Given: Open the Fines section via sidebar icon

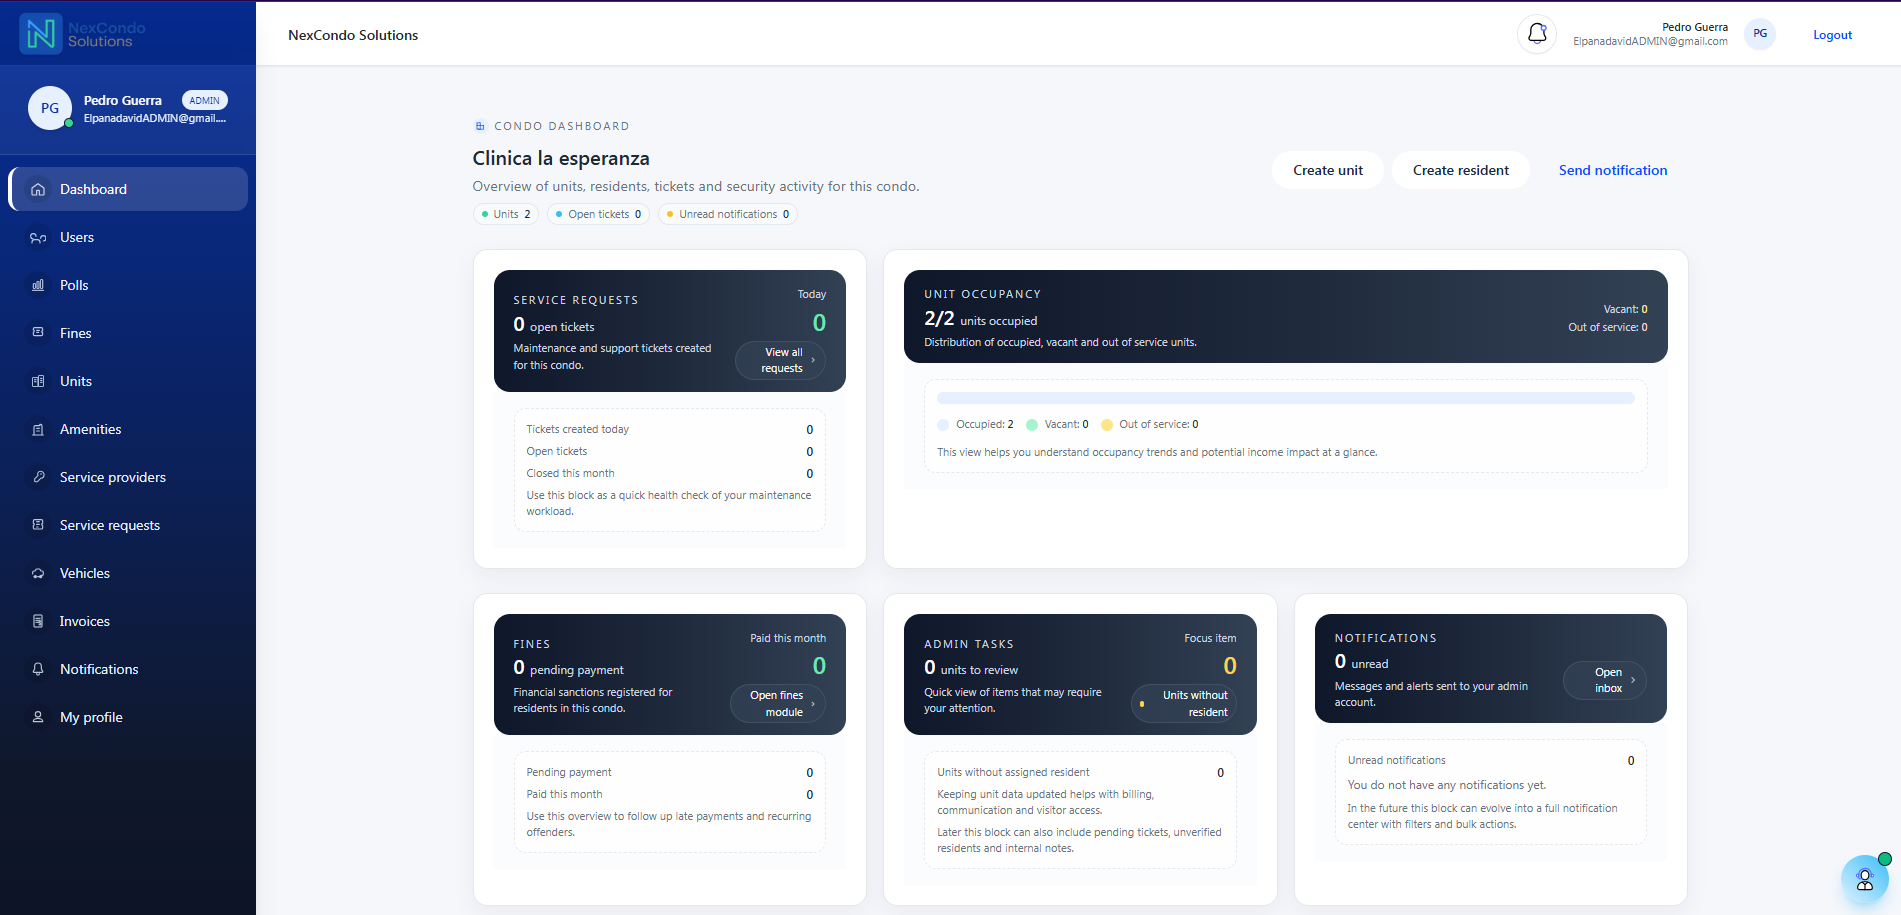Looking at the screenshot, I should tap(36, 333).
